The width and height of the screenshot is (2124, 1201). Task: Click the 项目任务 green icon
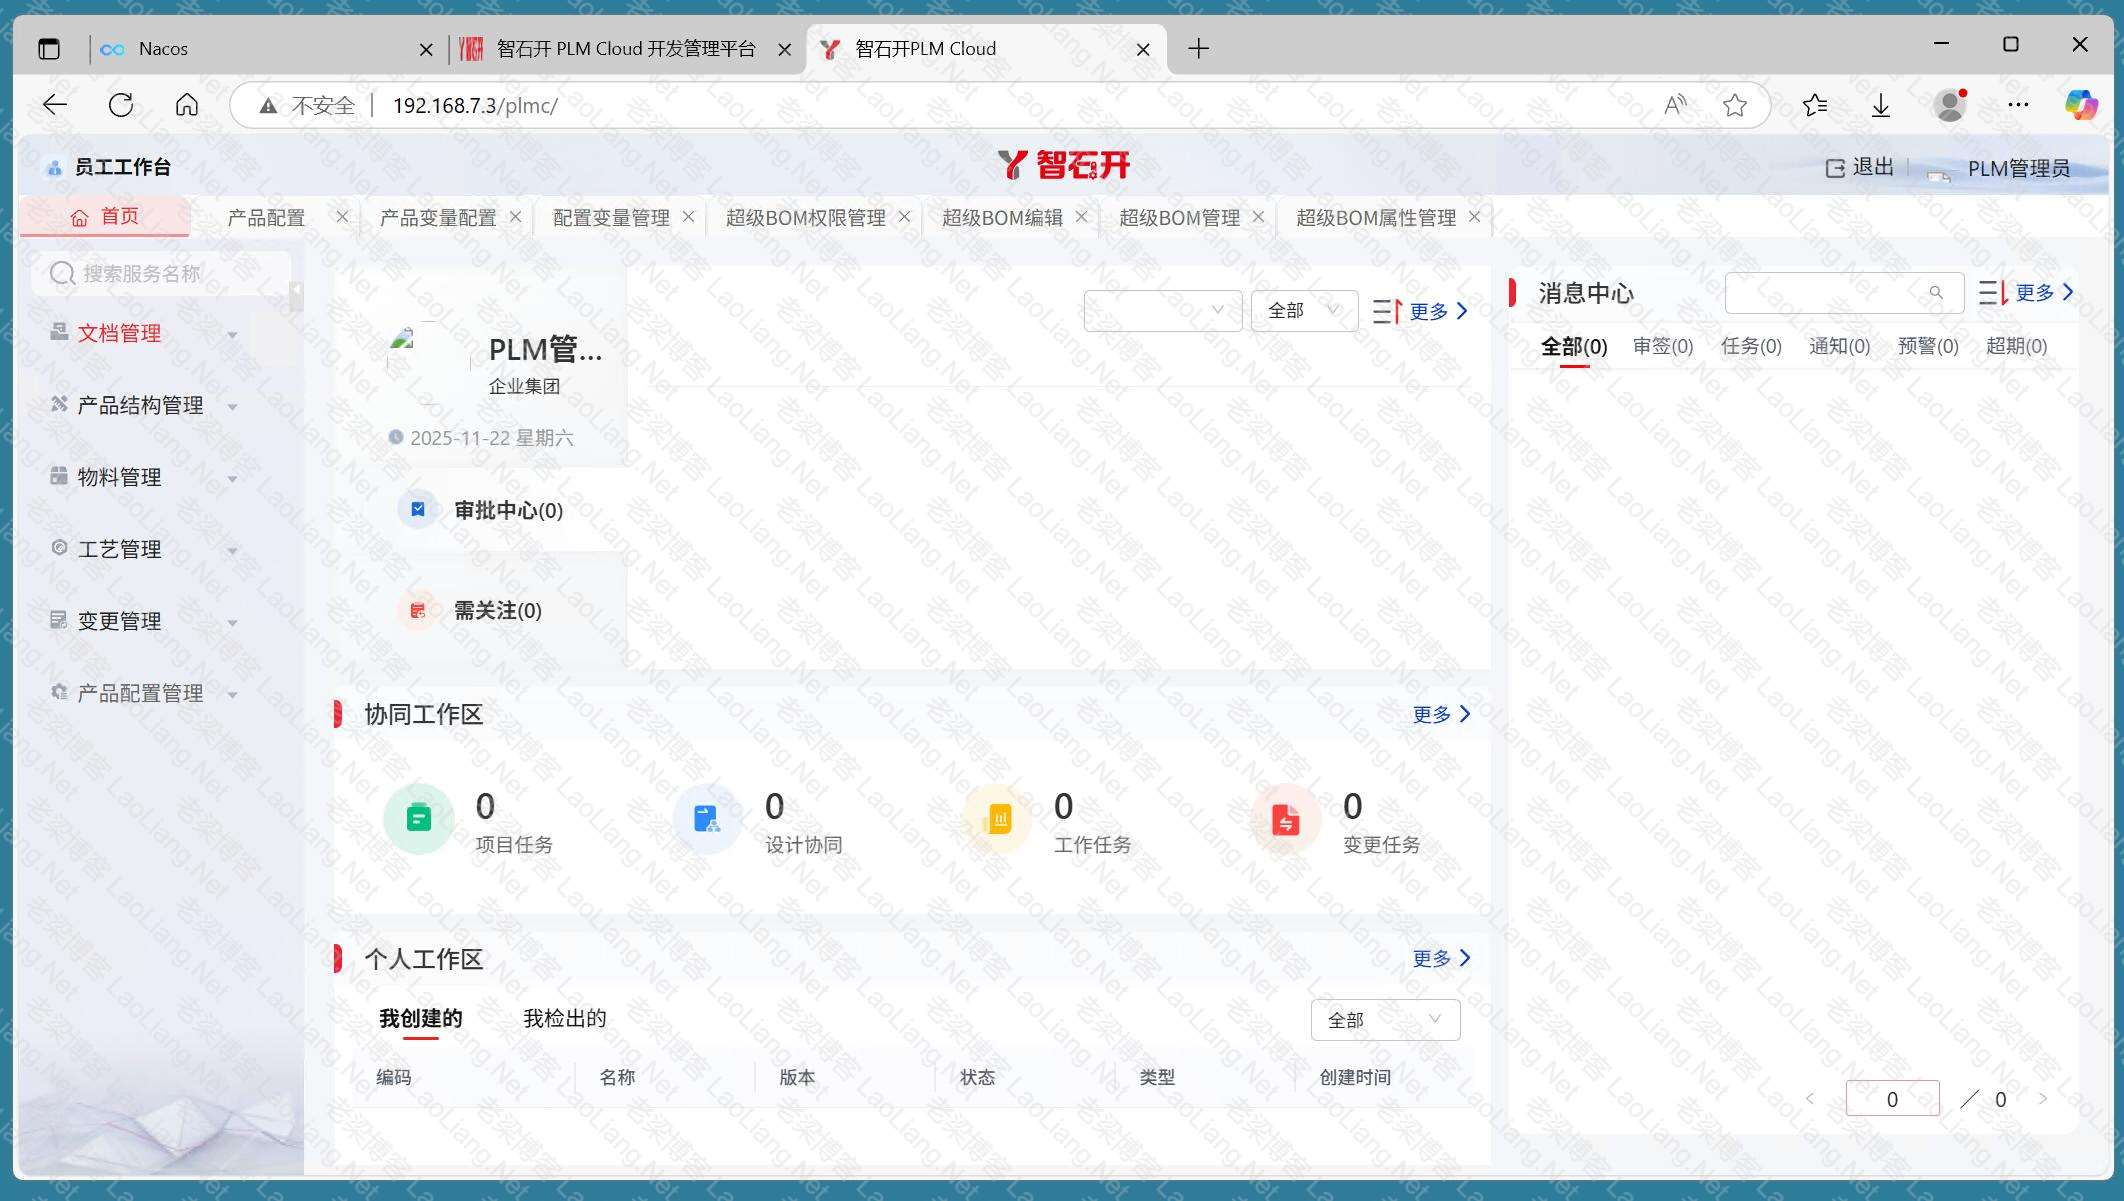[x=419, y=819]
